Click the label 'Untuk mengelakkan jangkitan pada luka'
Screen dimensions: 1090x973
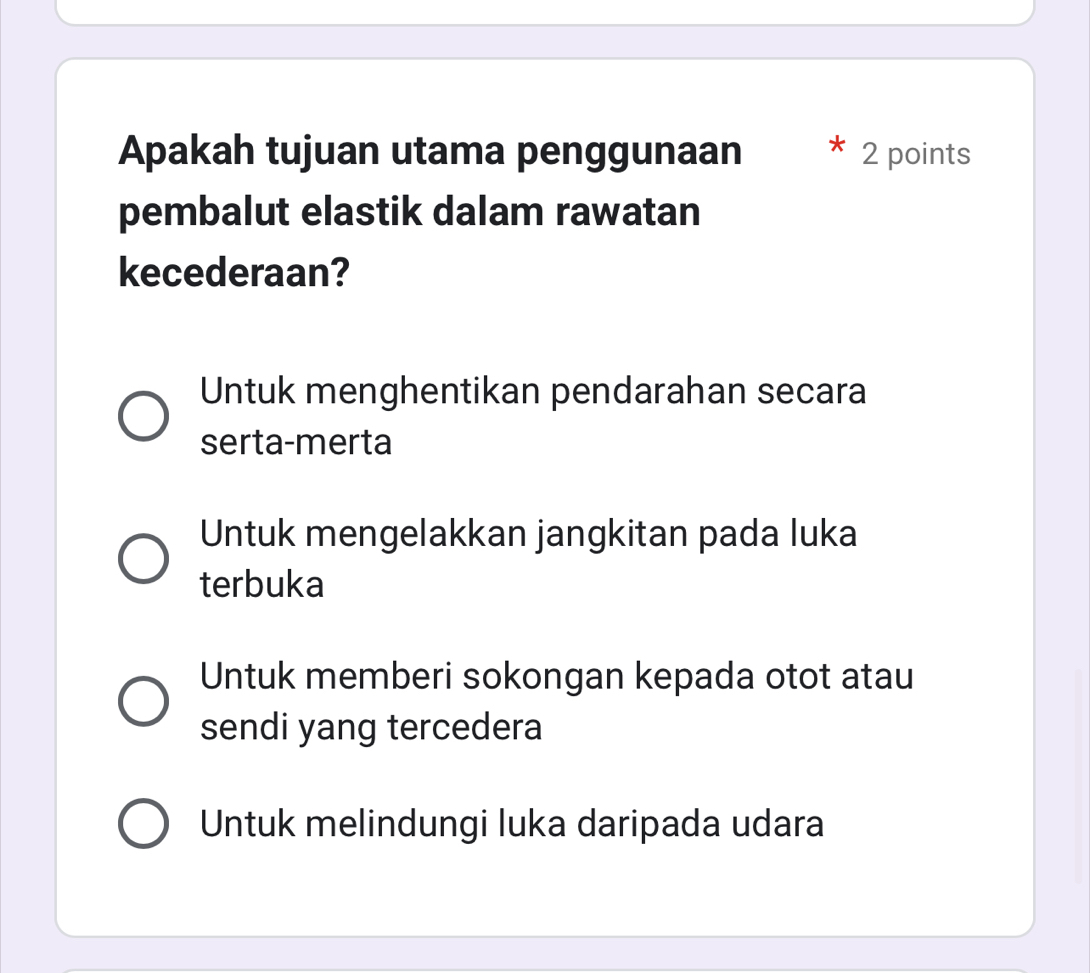point(528,534)
